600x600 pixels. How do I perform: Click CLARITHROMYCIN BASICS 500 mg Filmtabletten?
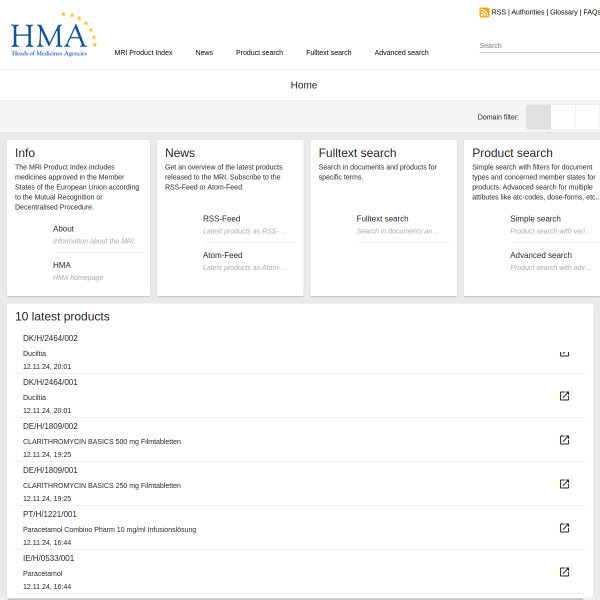tap(102, 442)
